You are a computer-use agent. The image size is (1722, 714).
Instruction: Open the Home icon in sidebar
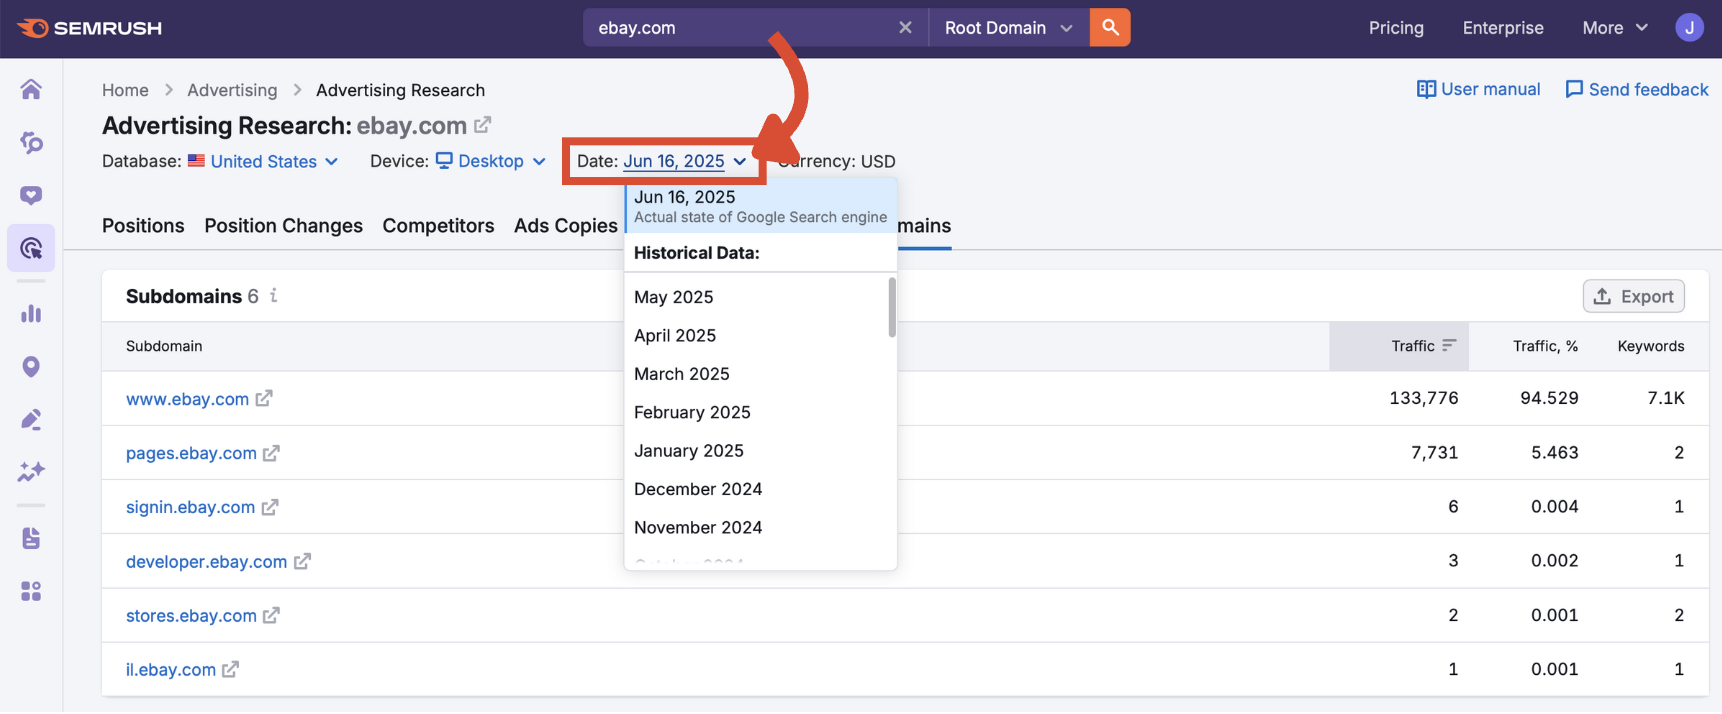click(31, 90)
